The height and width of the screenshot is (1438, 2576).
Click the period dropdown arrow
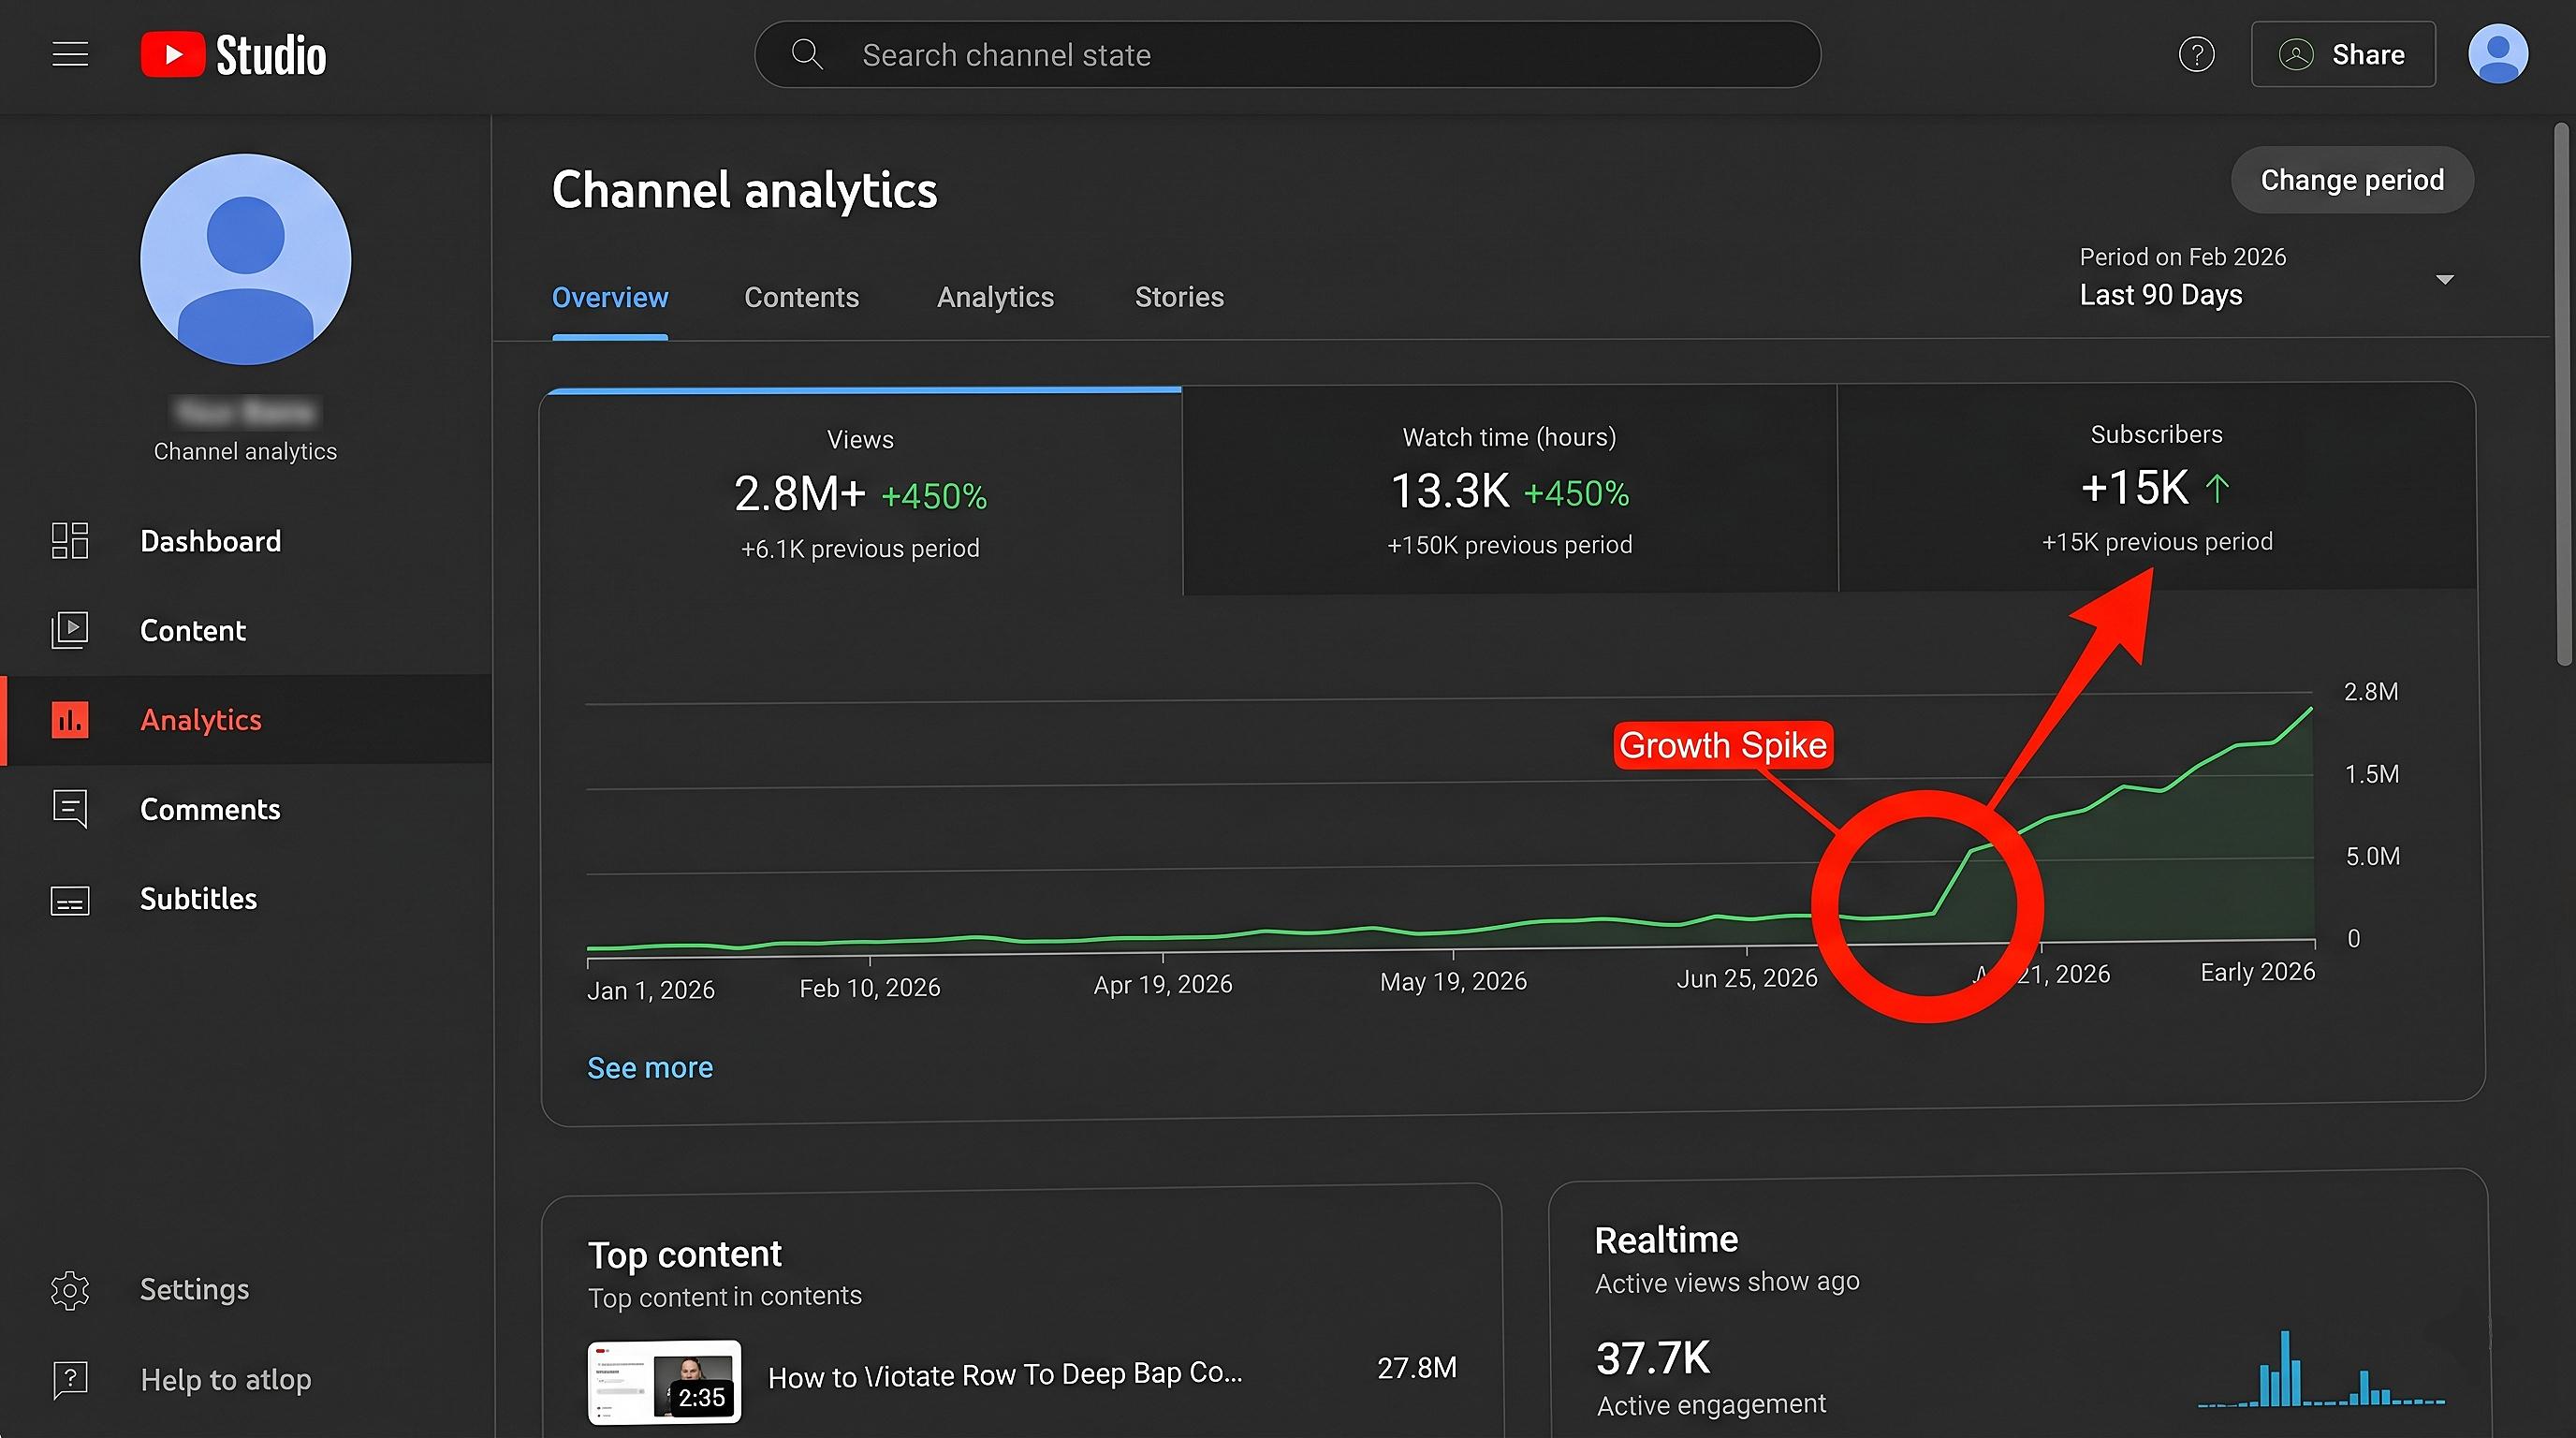point(2445,279)
